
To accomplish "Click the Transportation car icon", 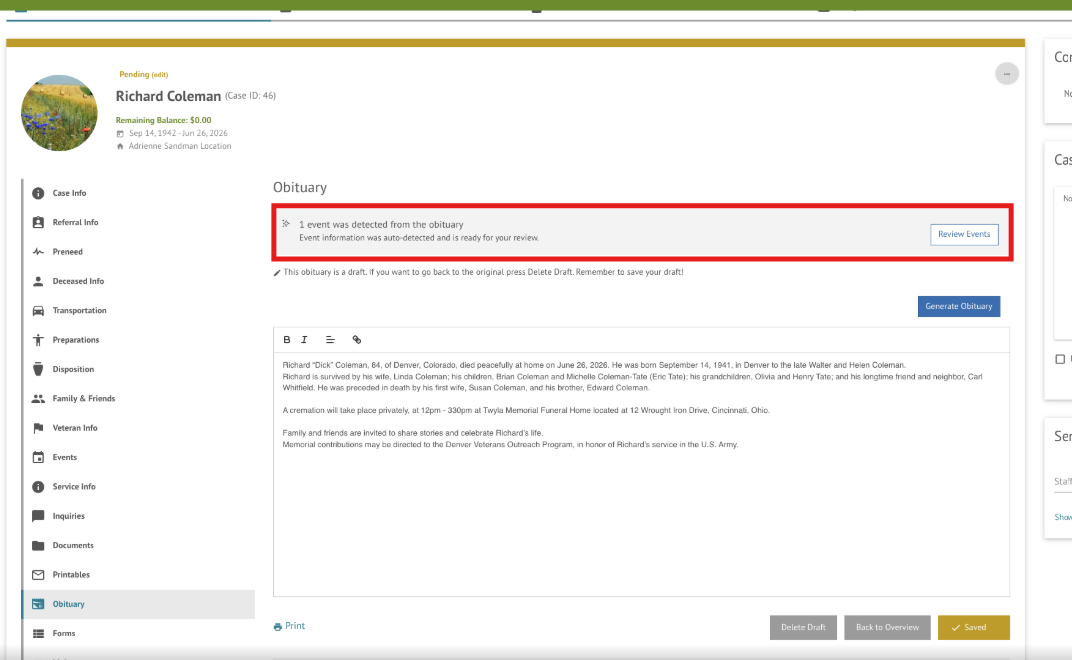I will click(38, 311).
